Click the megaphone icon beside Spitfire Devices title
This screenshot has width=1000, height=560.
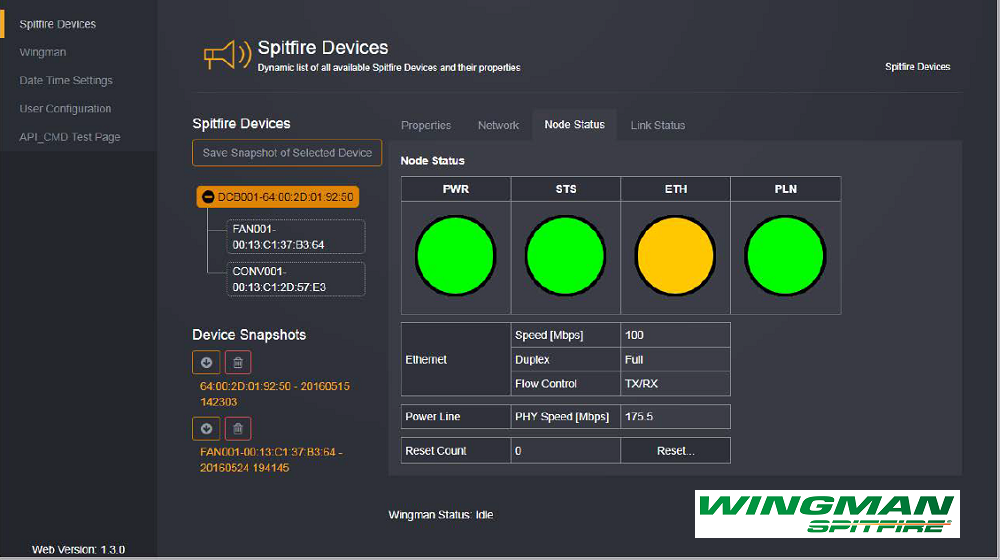coord(227,55)
